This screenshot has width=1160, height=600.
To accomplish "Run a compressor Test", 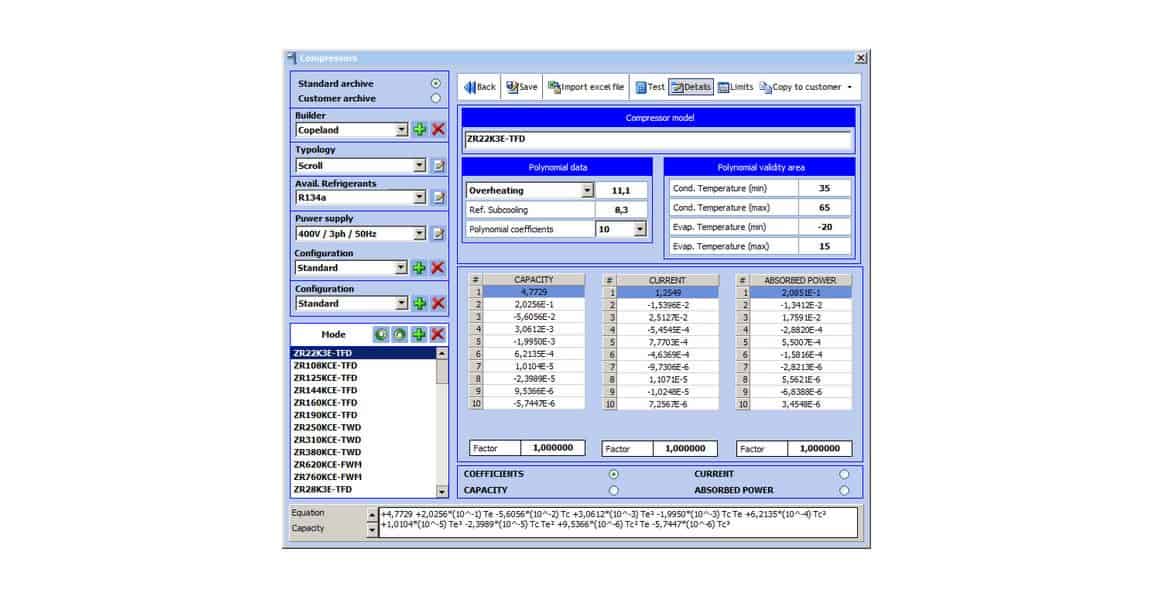I will (x=648, y=87).
